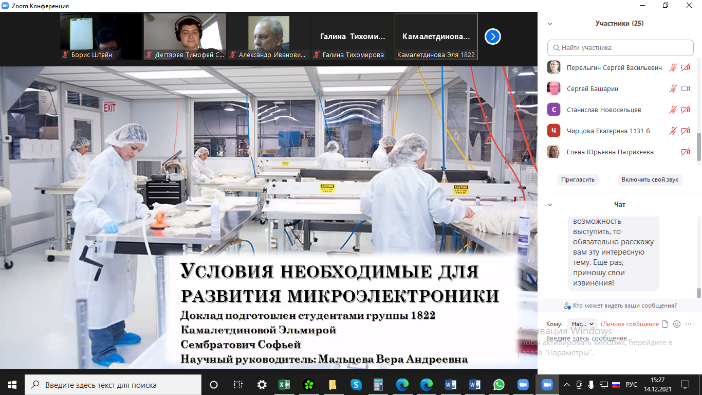Toggle video icon for Сергей Башарин

point(685,89)
